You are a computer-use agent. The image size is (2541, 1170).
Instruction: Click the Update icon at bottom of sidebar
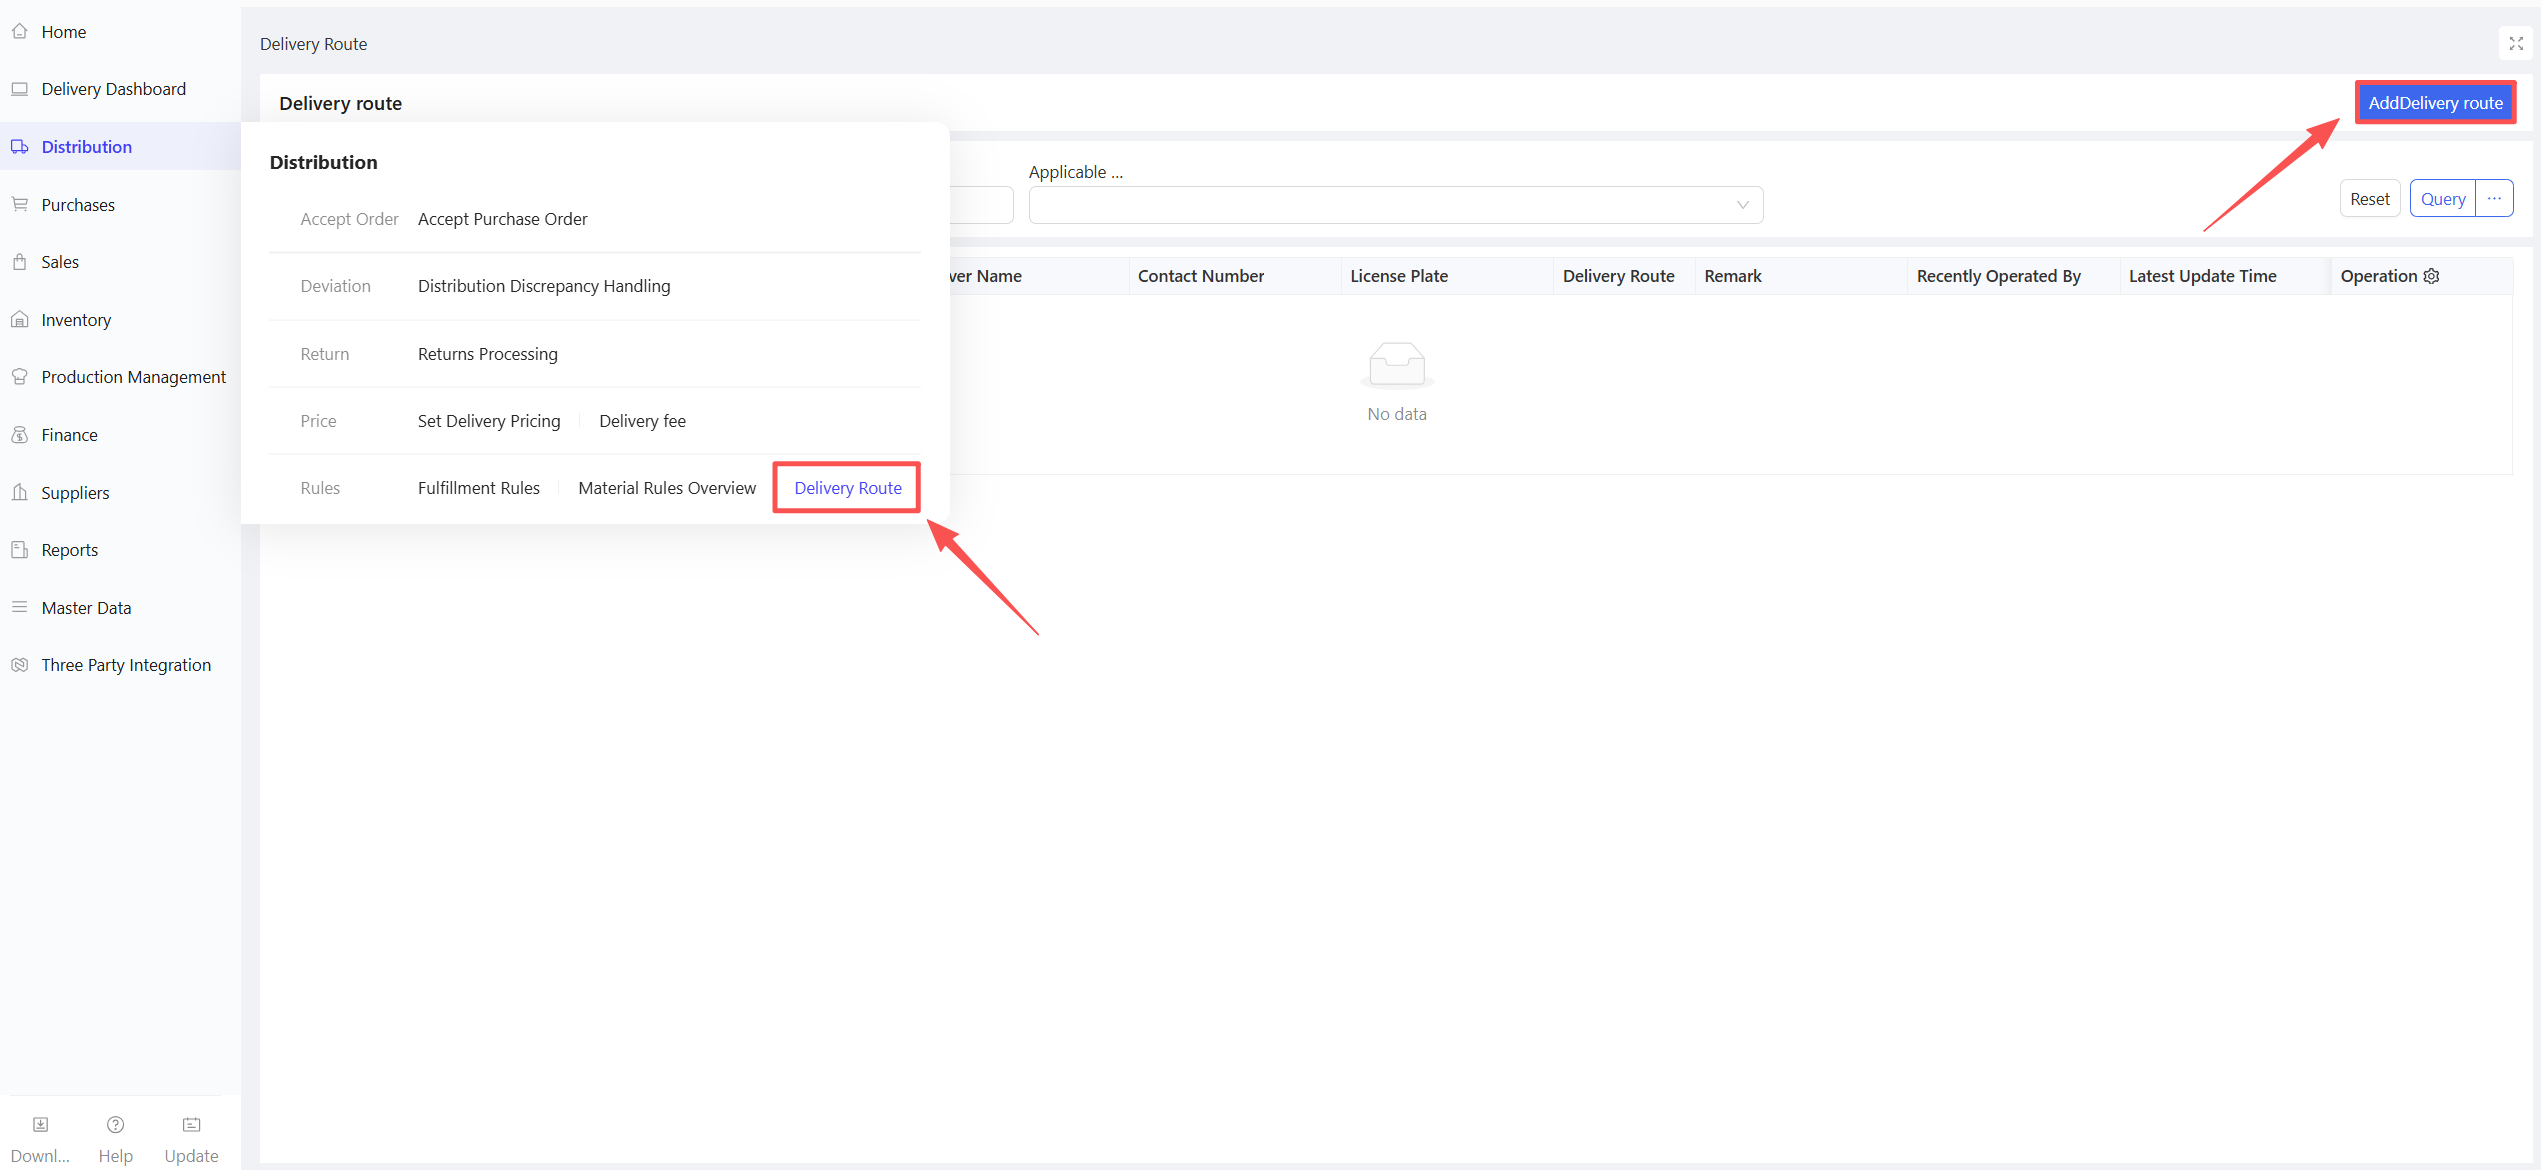pyautogui.click(x=191, y=1125)
